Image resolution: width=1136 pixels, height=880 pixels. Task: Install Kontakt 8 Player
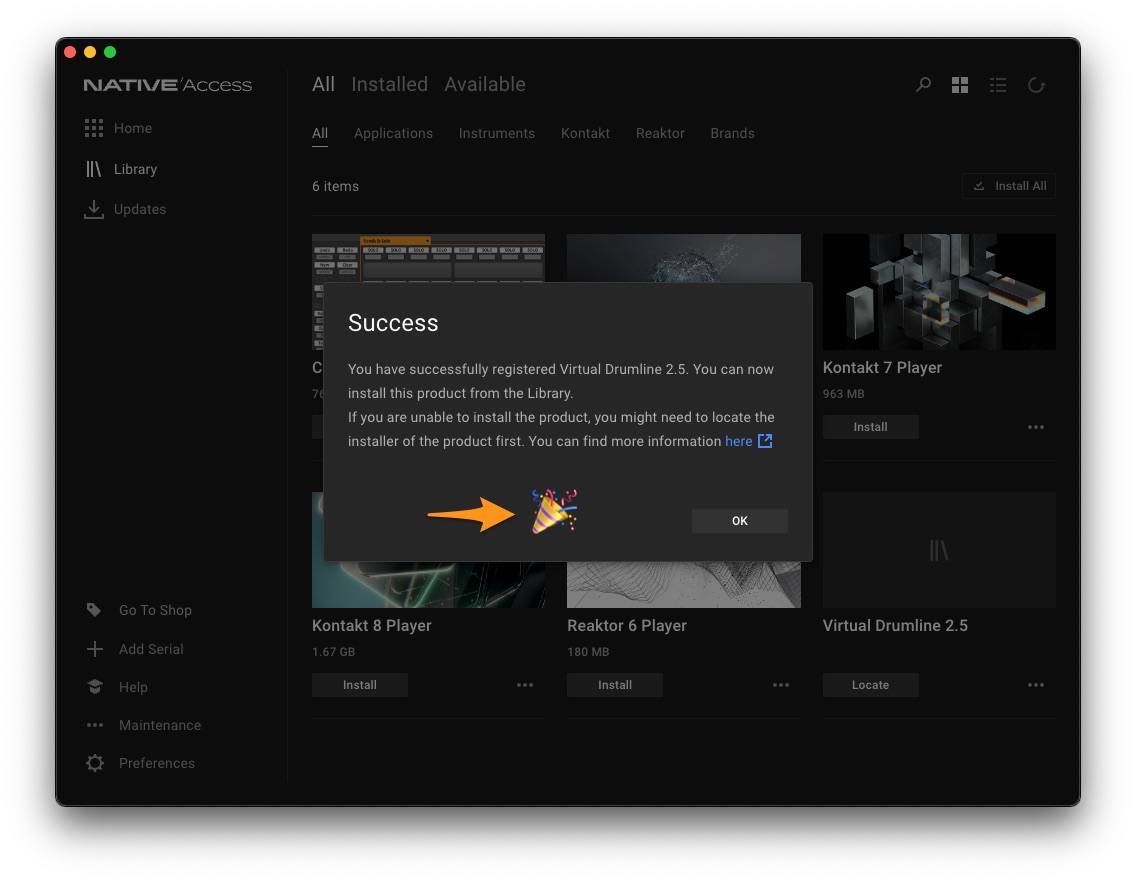click(359, 685)
